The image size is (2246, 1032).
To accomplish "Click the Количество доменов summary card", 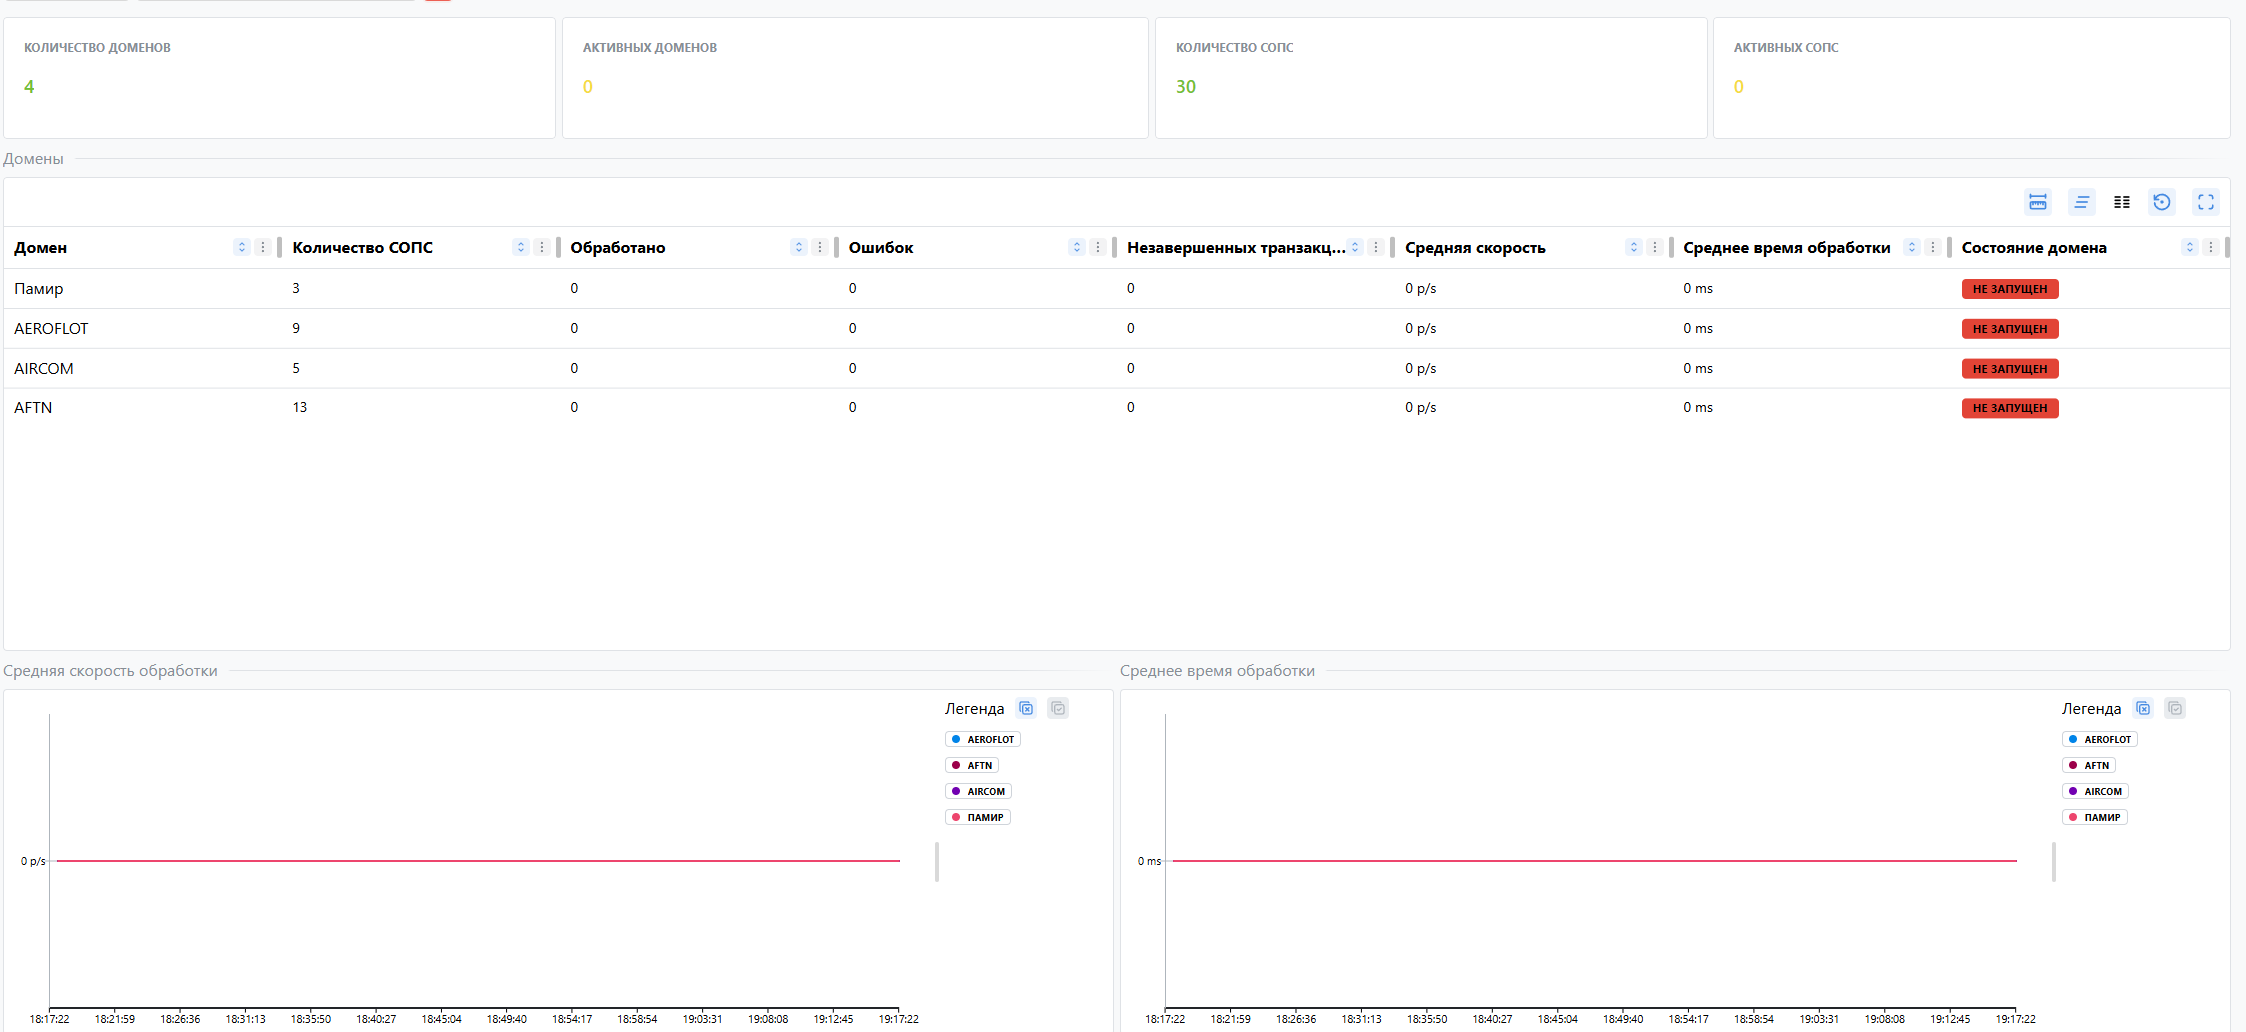I will pos(279,78).
